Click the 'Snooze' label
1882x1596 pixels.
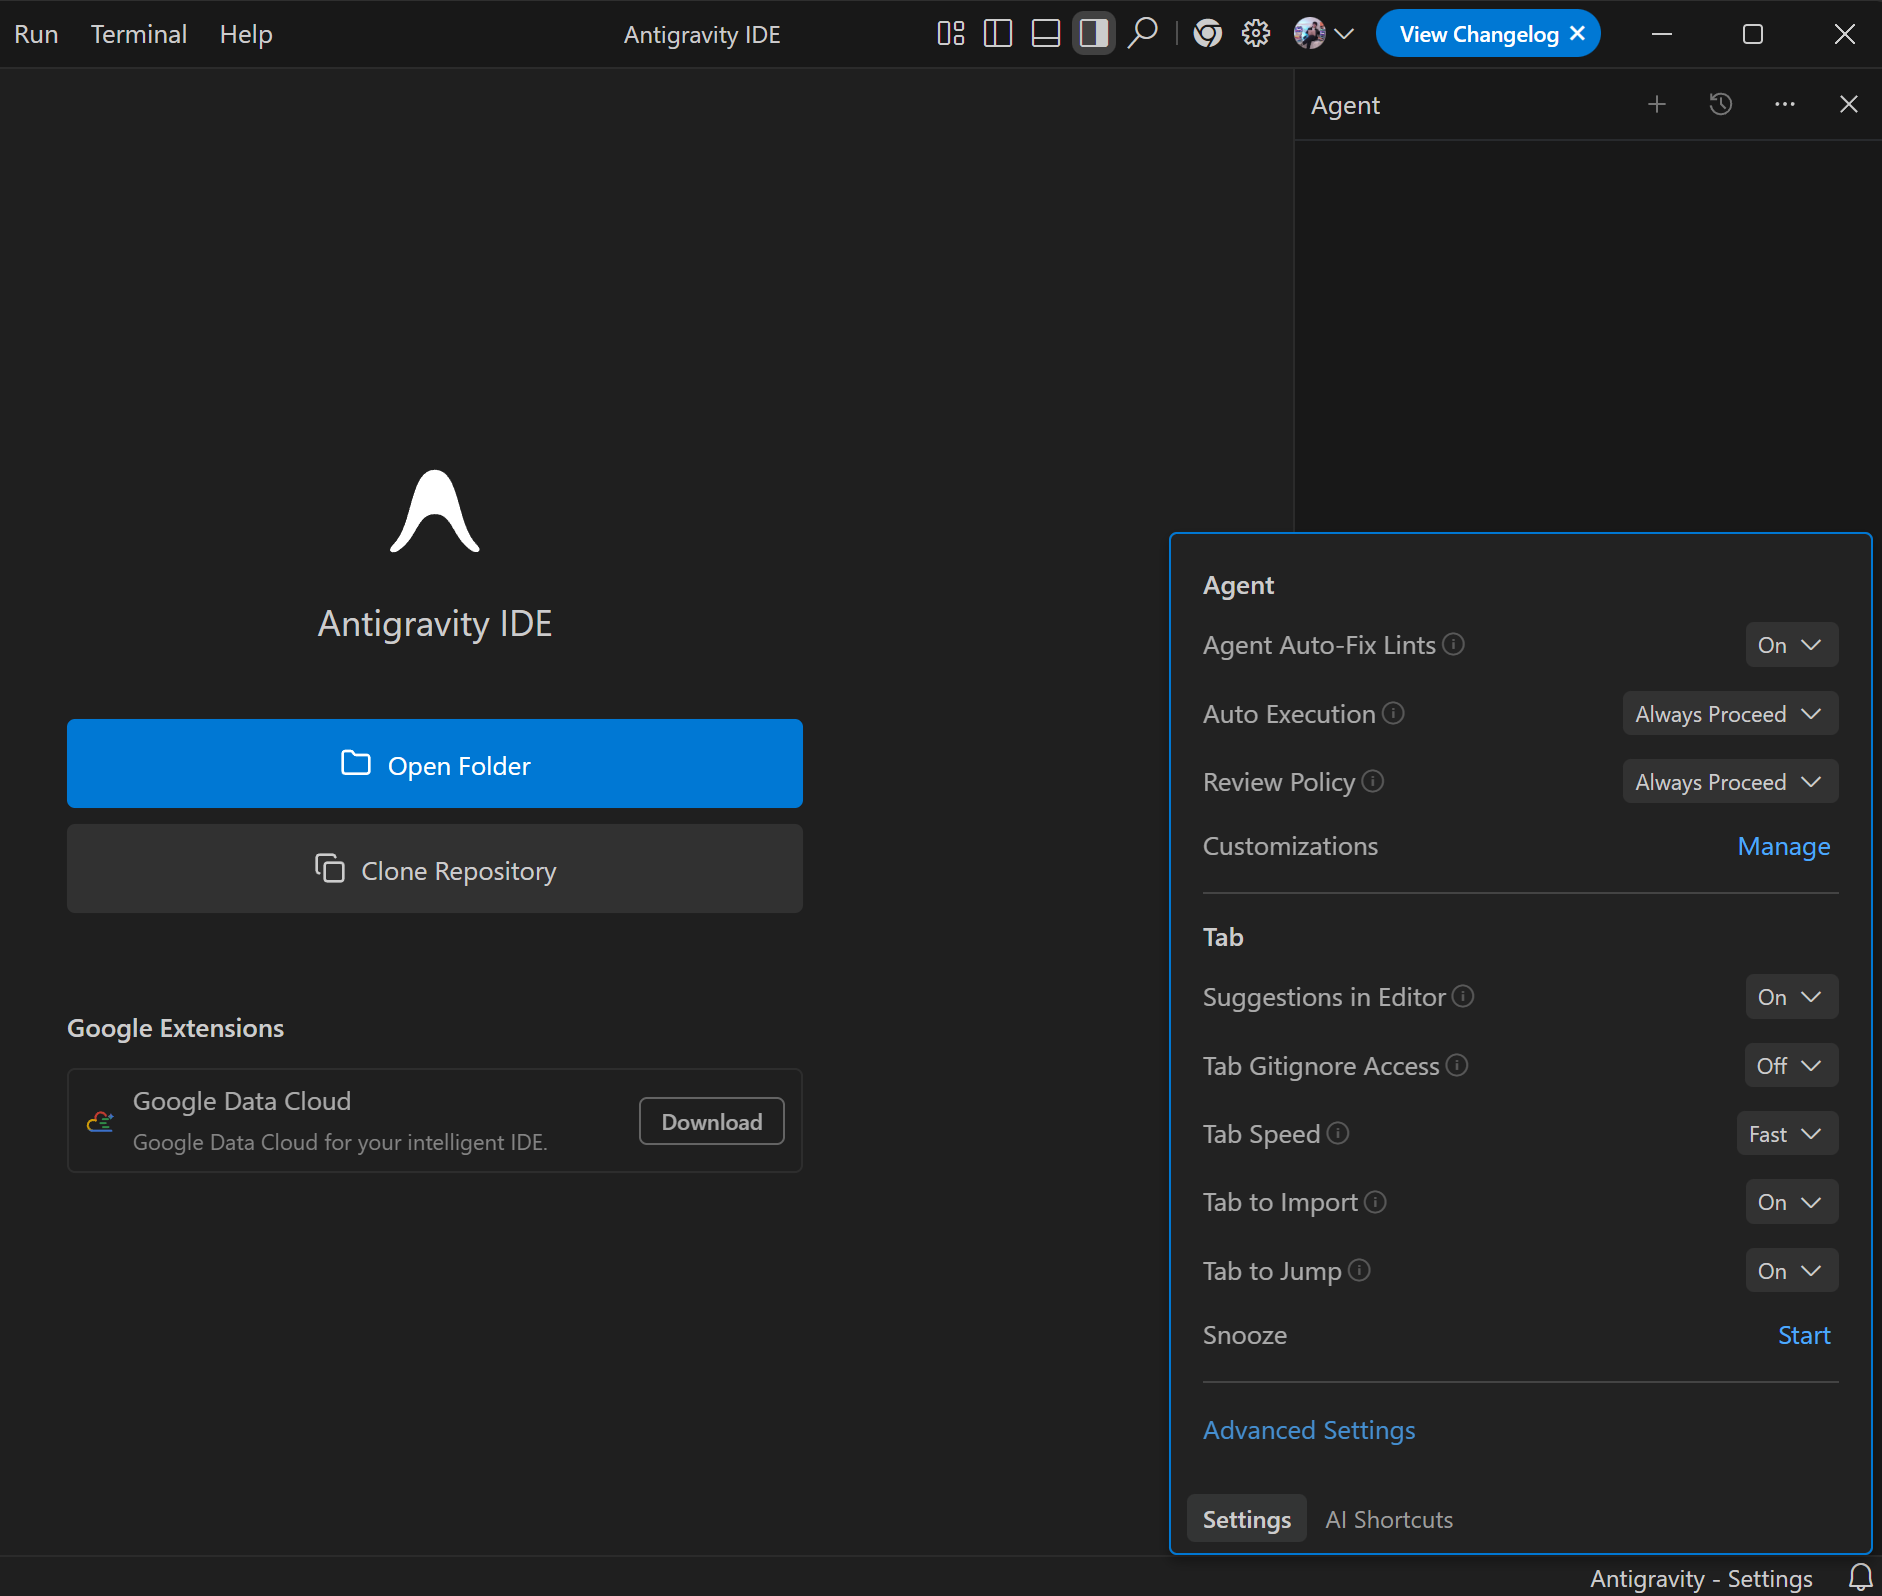tap(1245, 1335)
